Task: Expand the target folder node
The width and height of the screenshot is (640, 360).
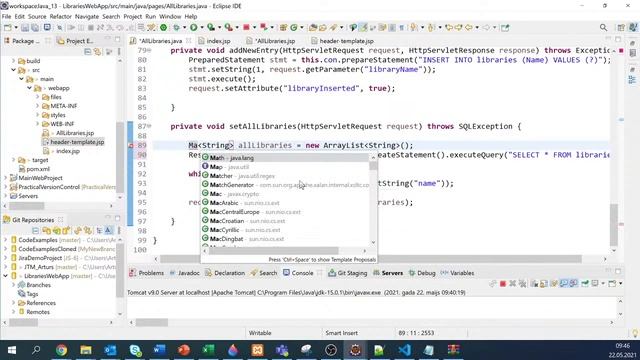Action: 13,160
